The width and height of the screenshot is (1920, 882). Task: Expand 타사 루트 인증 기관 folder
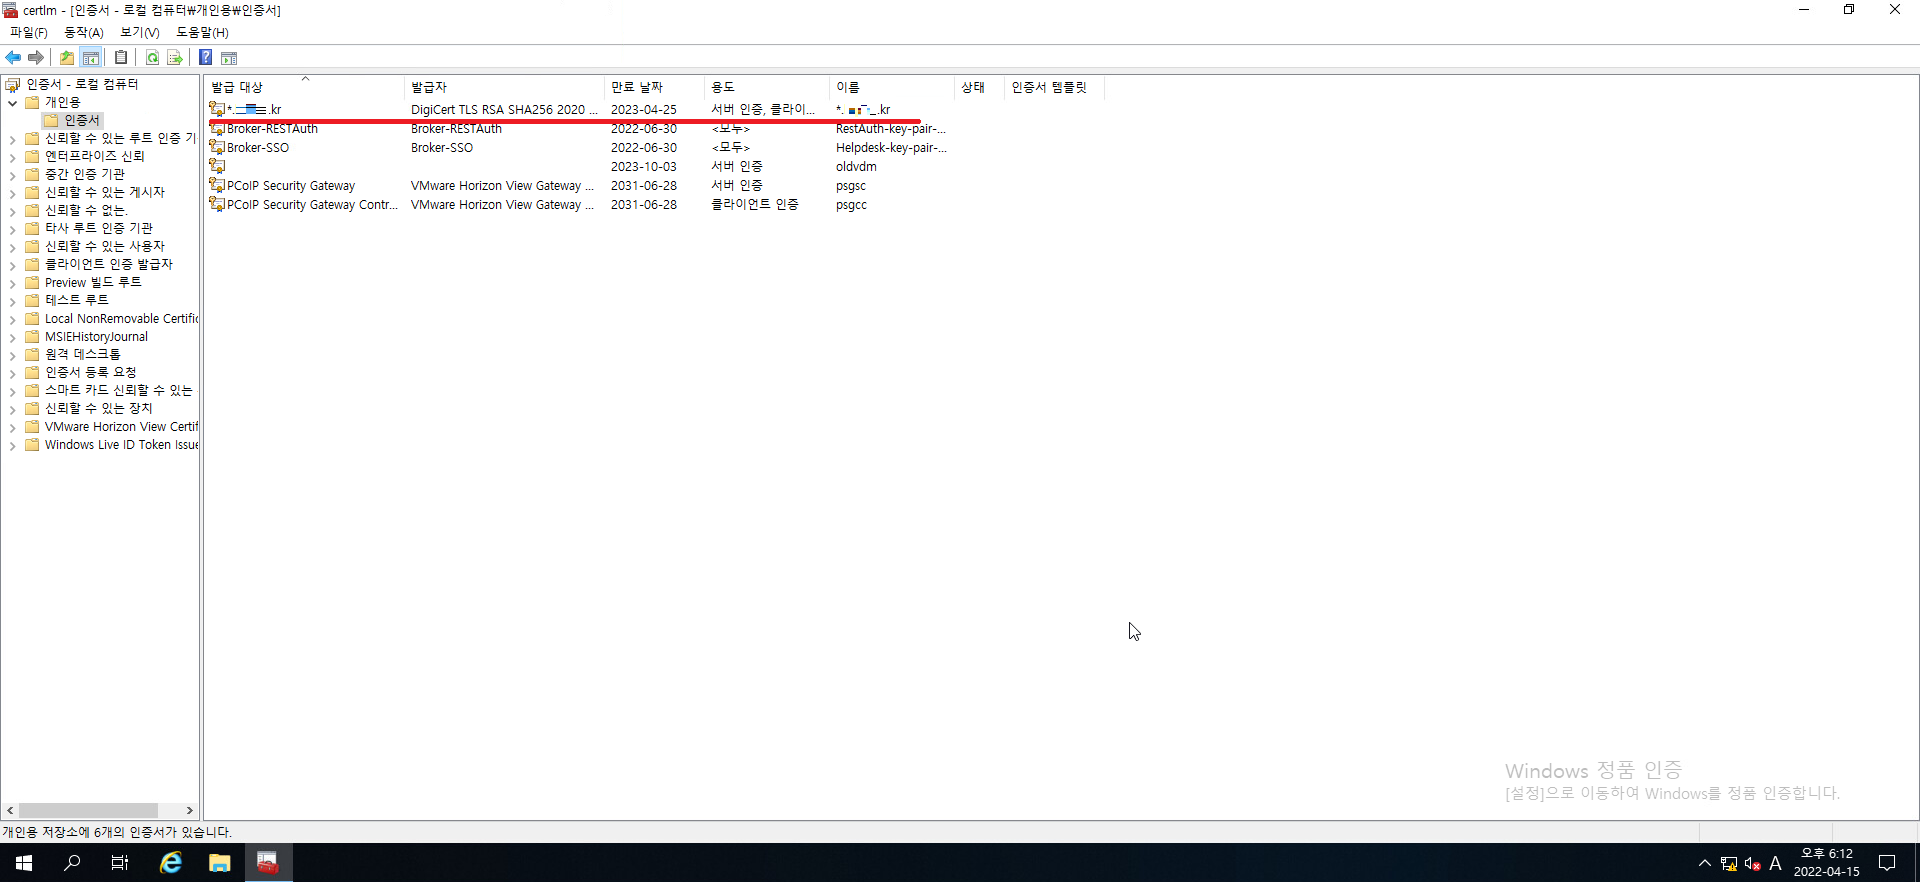click(12, 229)
